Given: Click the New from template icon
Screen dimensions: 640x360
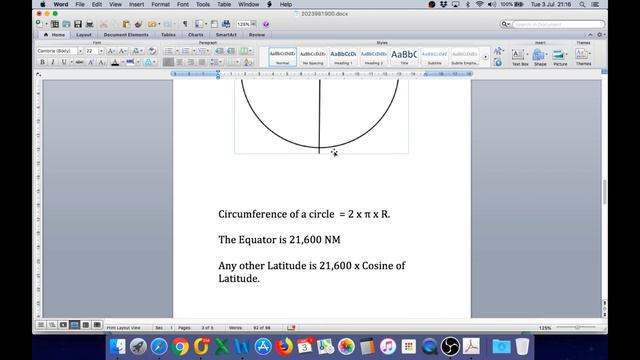Looking at the screenshot, I should pyautogui.click(x=55, y=24).
